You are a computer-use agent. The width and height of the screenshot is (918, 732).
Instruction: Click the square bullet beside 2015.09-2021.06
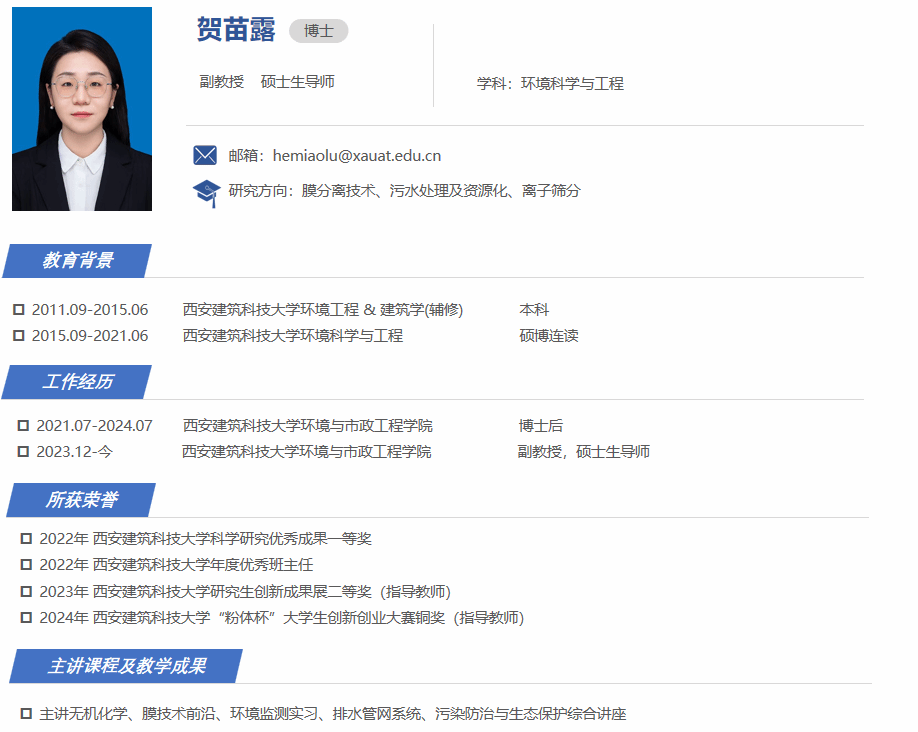coord(19,336)
